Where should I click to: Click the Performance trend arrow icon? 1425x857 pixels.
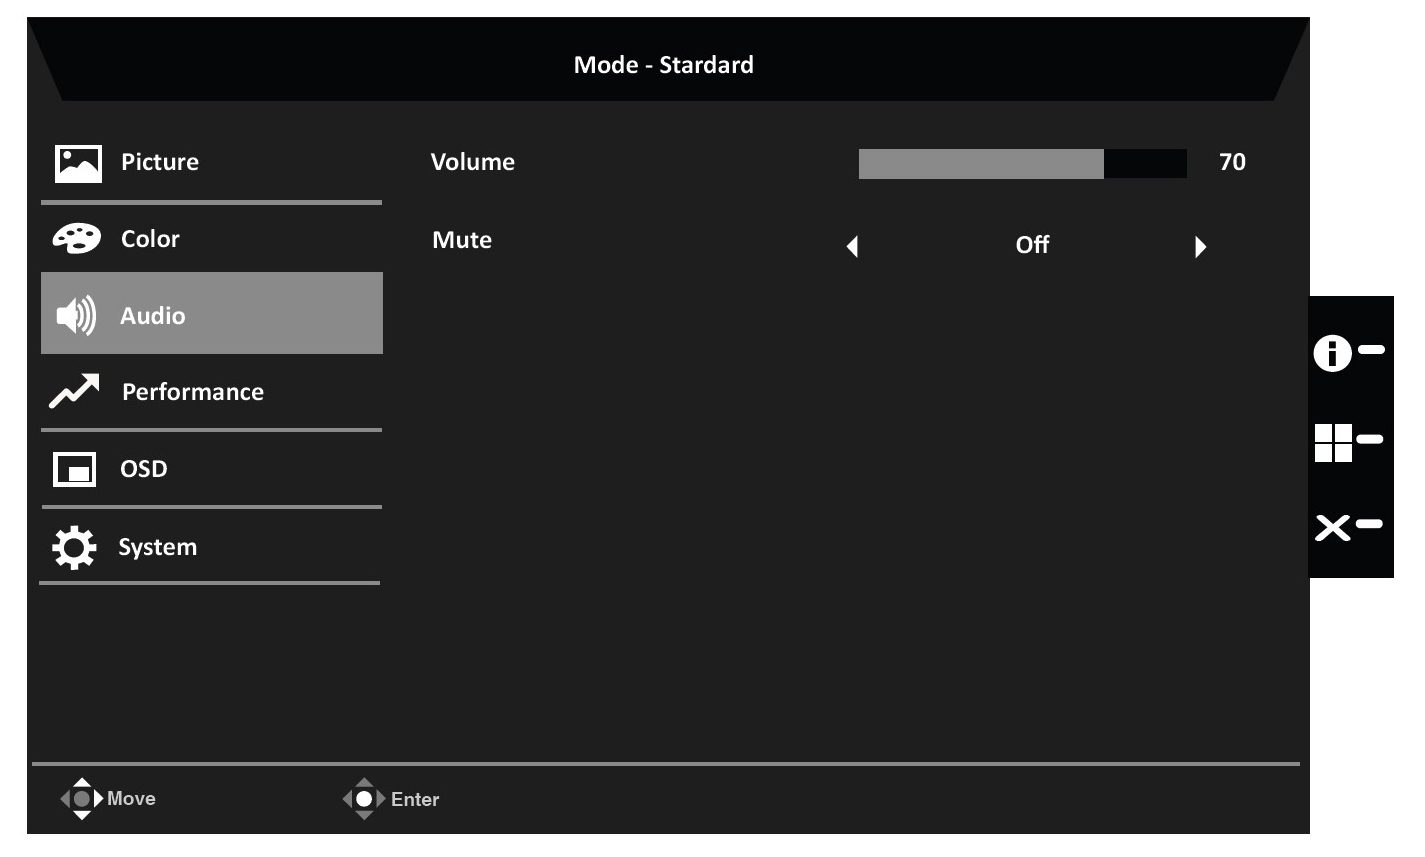pyautogui.click(x=75, y=392)
